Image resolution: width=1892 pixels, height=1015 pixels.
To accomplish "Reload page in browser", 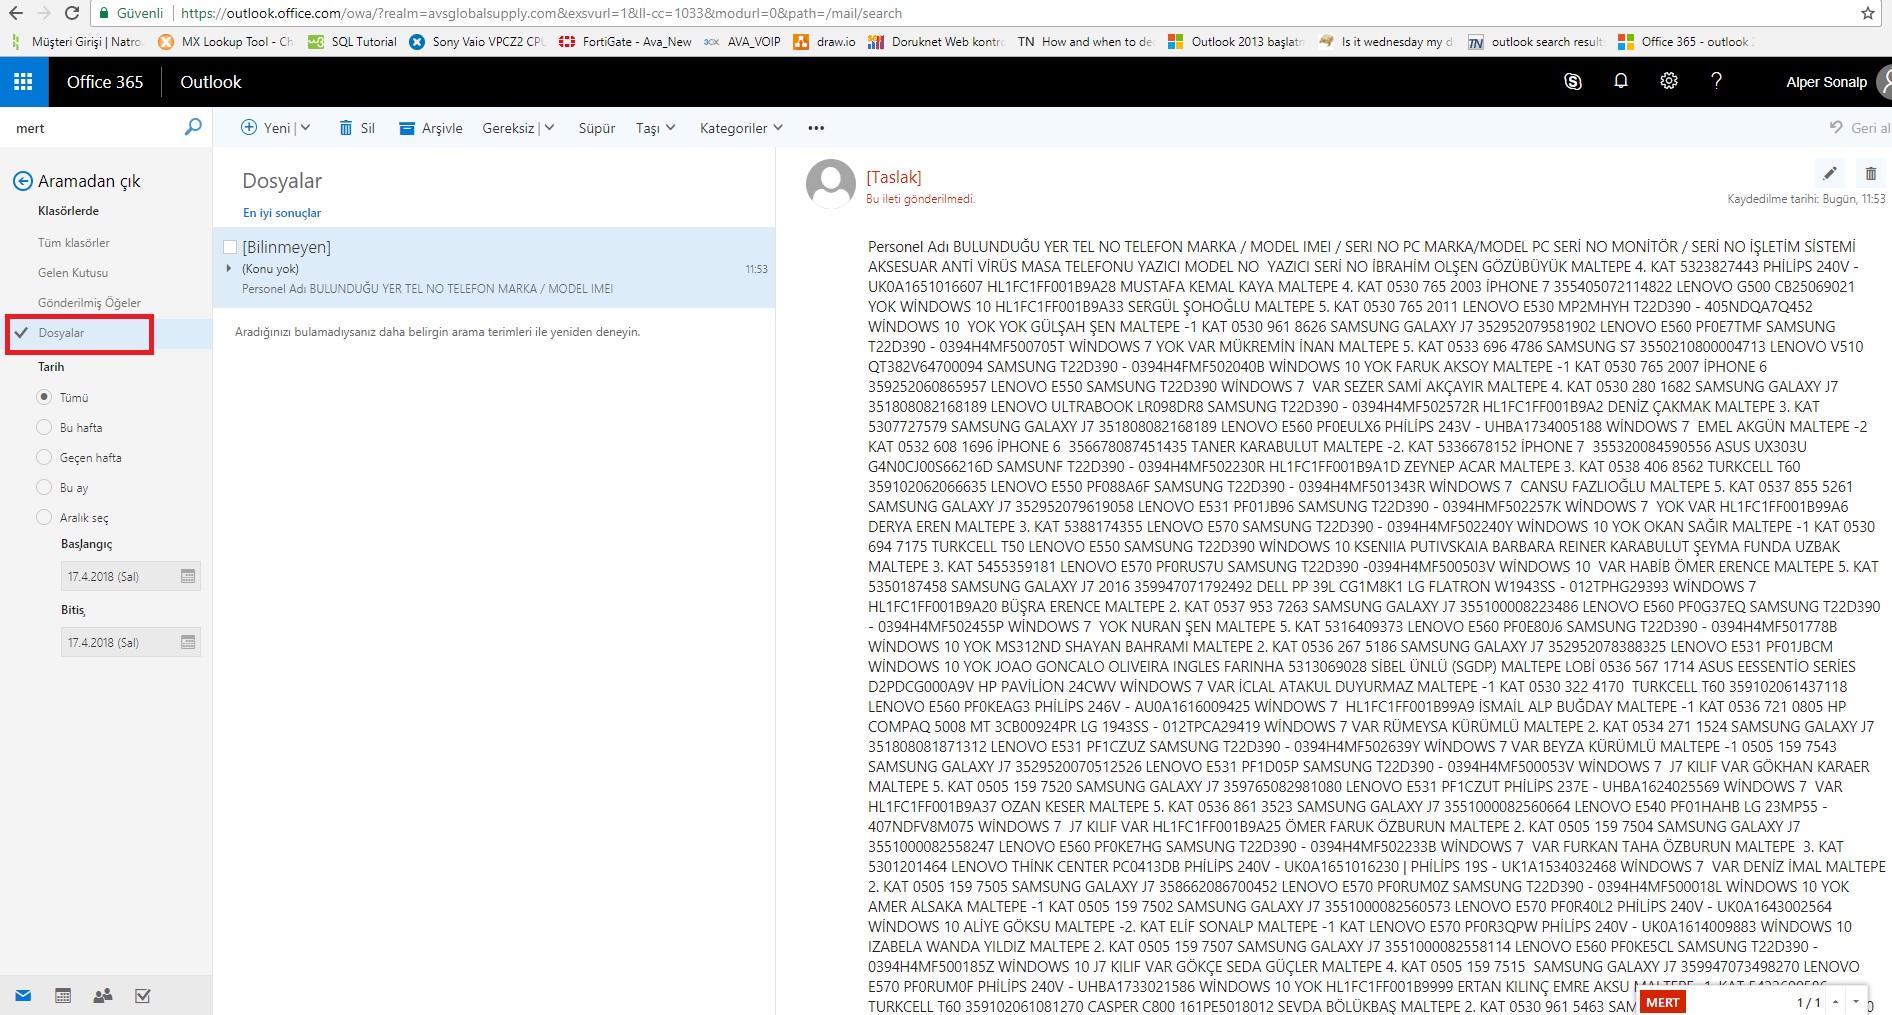I will click(x=72, y=13).
